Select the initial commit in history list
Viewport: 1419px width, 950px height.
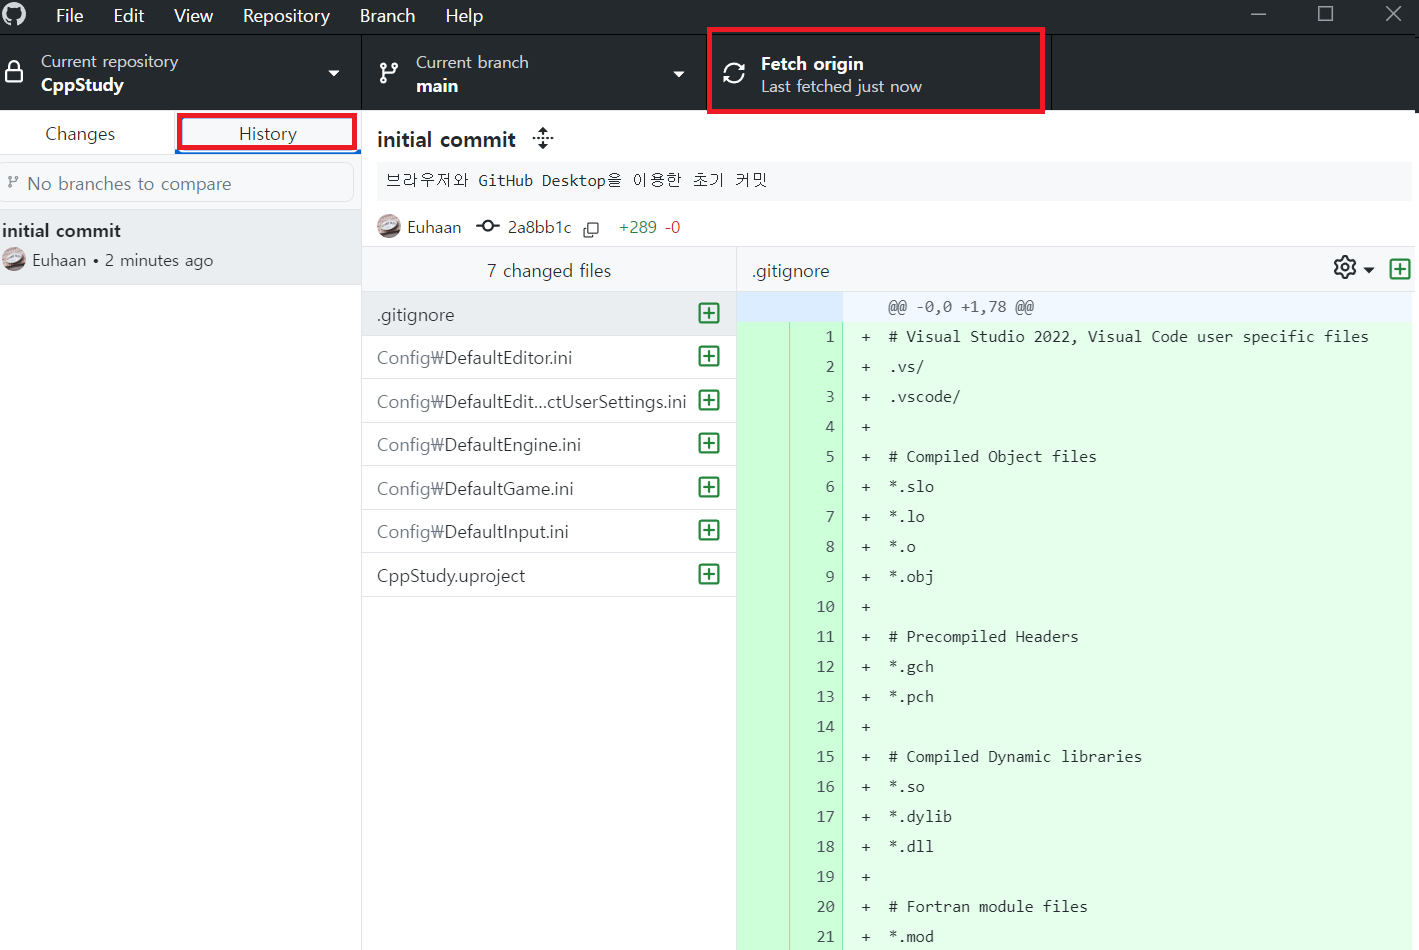click(x=180, y=246)
